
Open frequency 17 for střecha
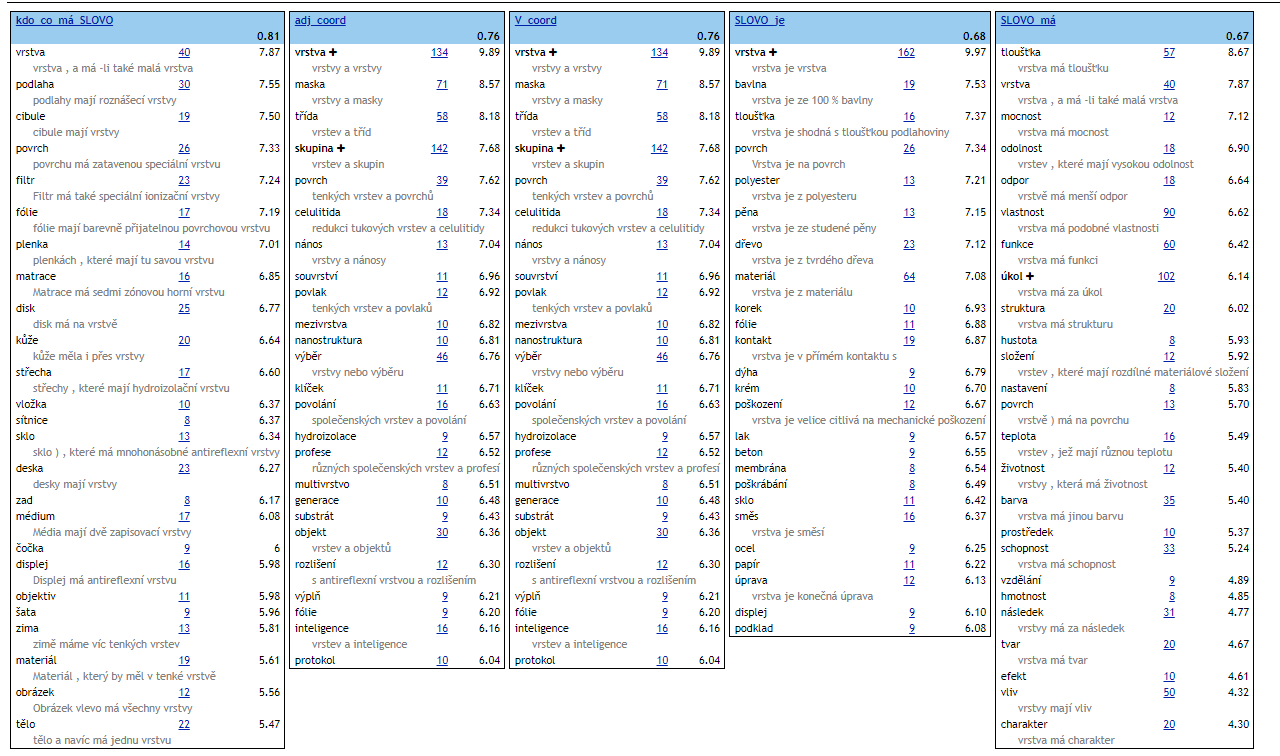(184, 372)
